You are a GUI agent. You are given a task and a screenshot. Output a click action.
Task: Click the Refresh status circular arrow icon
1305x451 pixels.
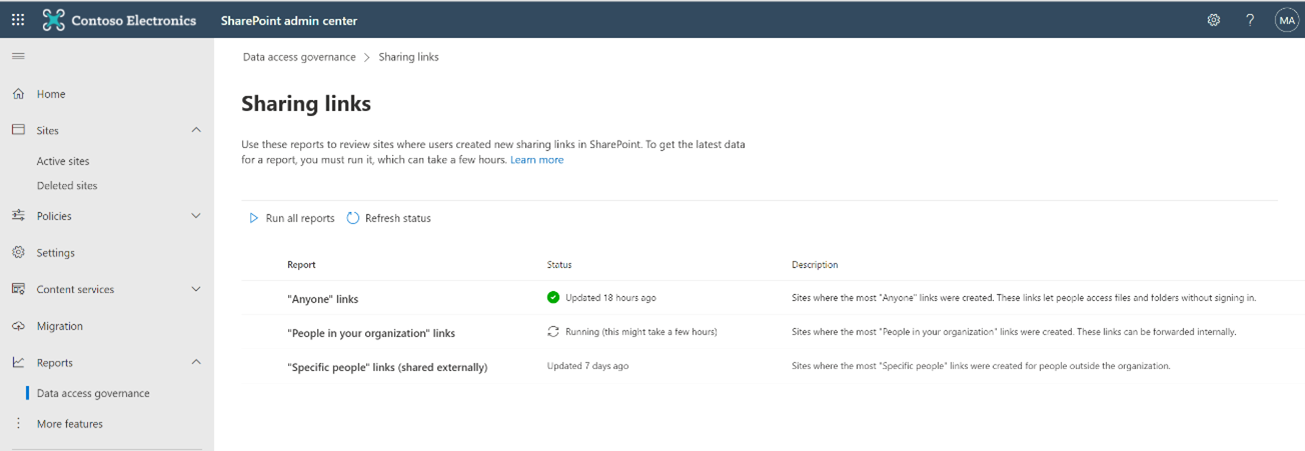(x=353, y=218)
